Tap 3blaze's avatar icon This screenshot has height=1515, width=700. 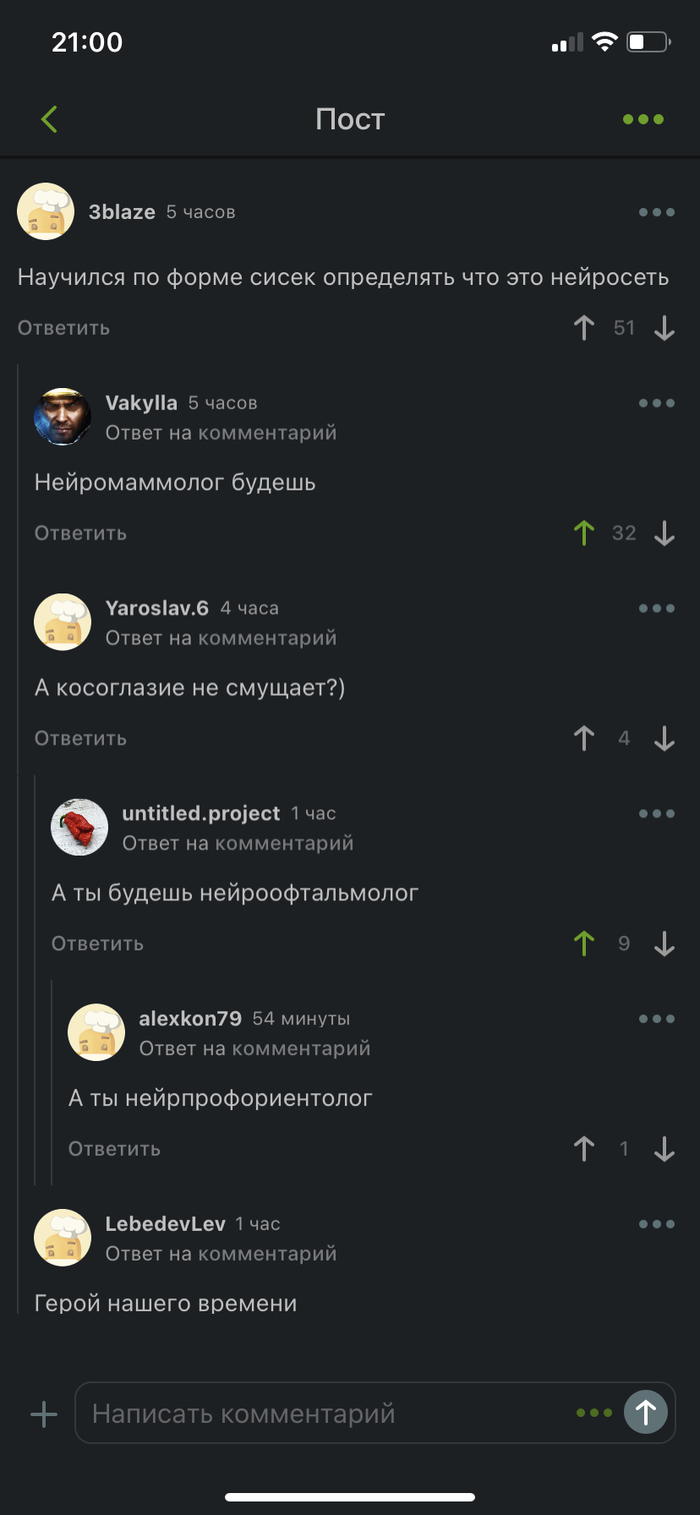pos(46,212)
